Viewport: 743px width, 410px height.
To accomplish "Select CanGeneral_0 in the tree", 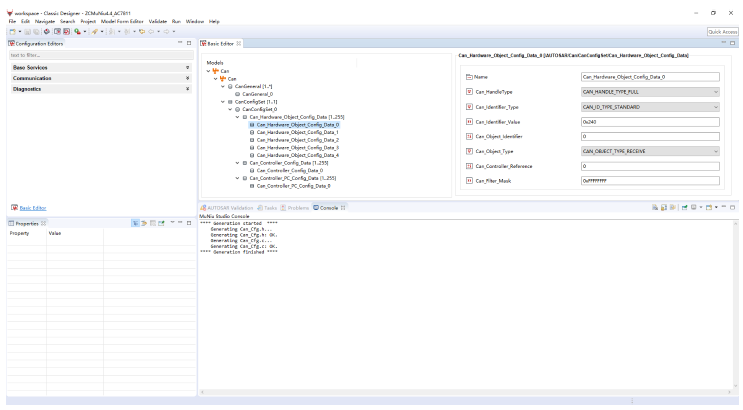I will tap(257, 94).
